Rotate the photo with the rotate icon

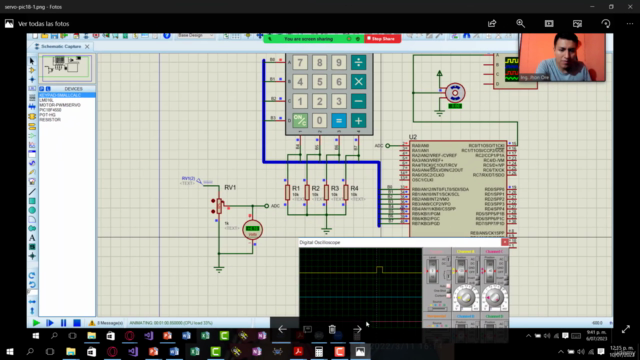coord(606,24)
